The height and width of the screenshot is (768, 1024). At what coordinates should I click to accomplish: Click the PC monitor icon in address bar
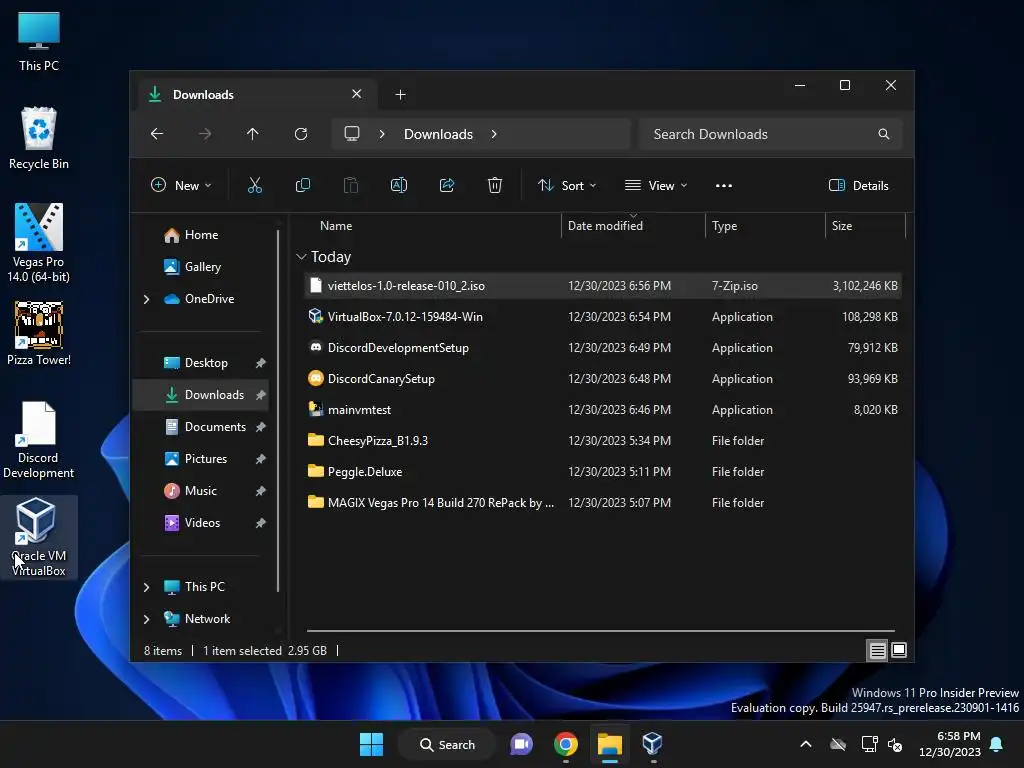[352, 134]
